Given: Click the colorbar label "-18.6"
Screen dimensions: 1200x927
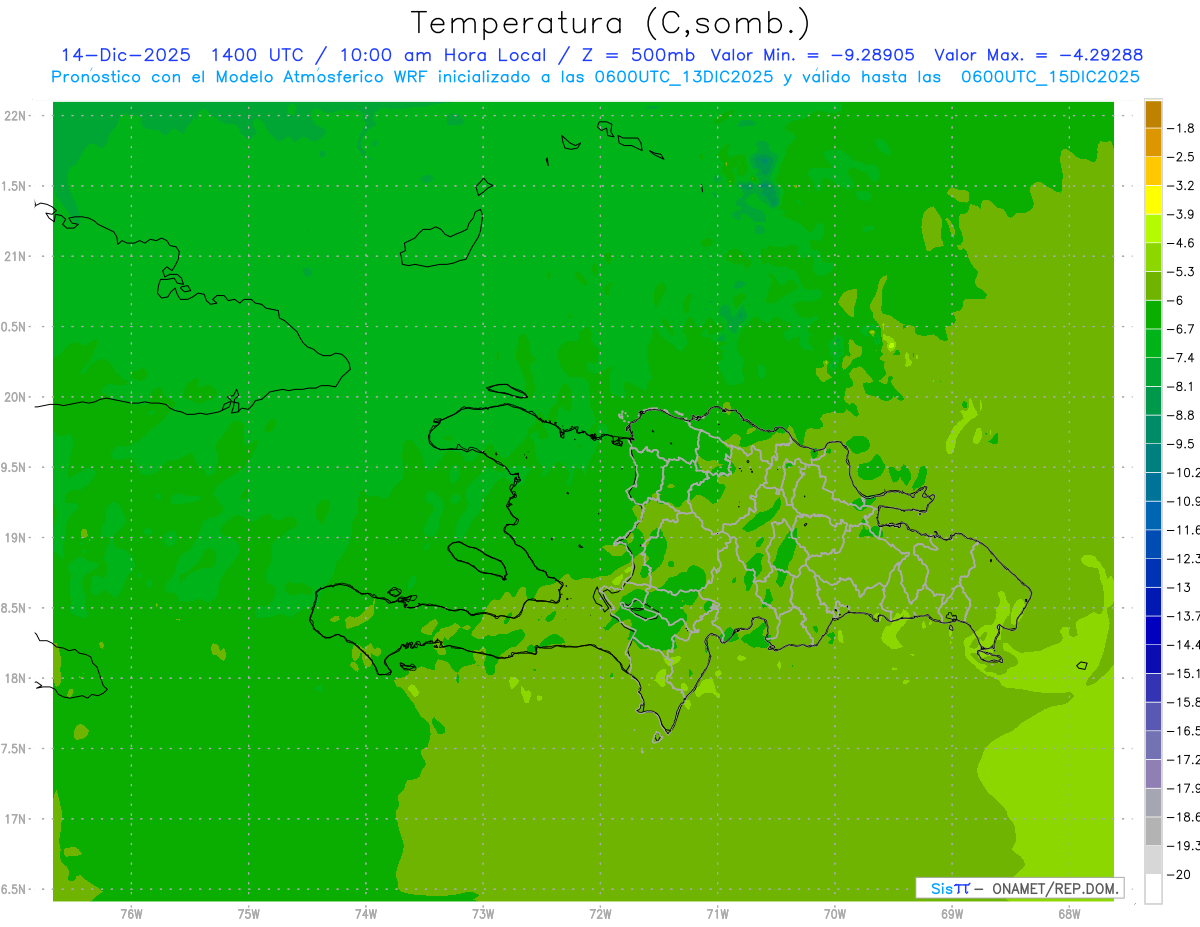Looking at the screenshot, I should (1184, 817).
